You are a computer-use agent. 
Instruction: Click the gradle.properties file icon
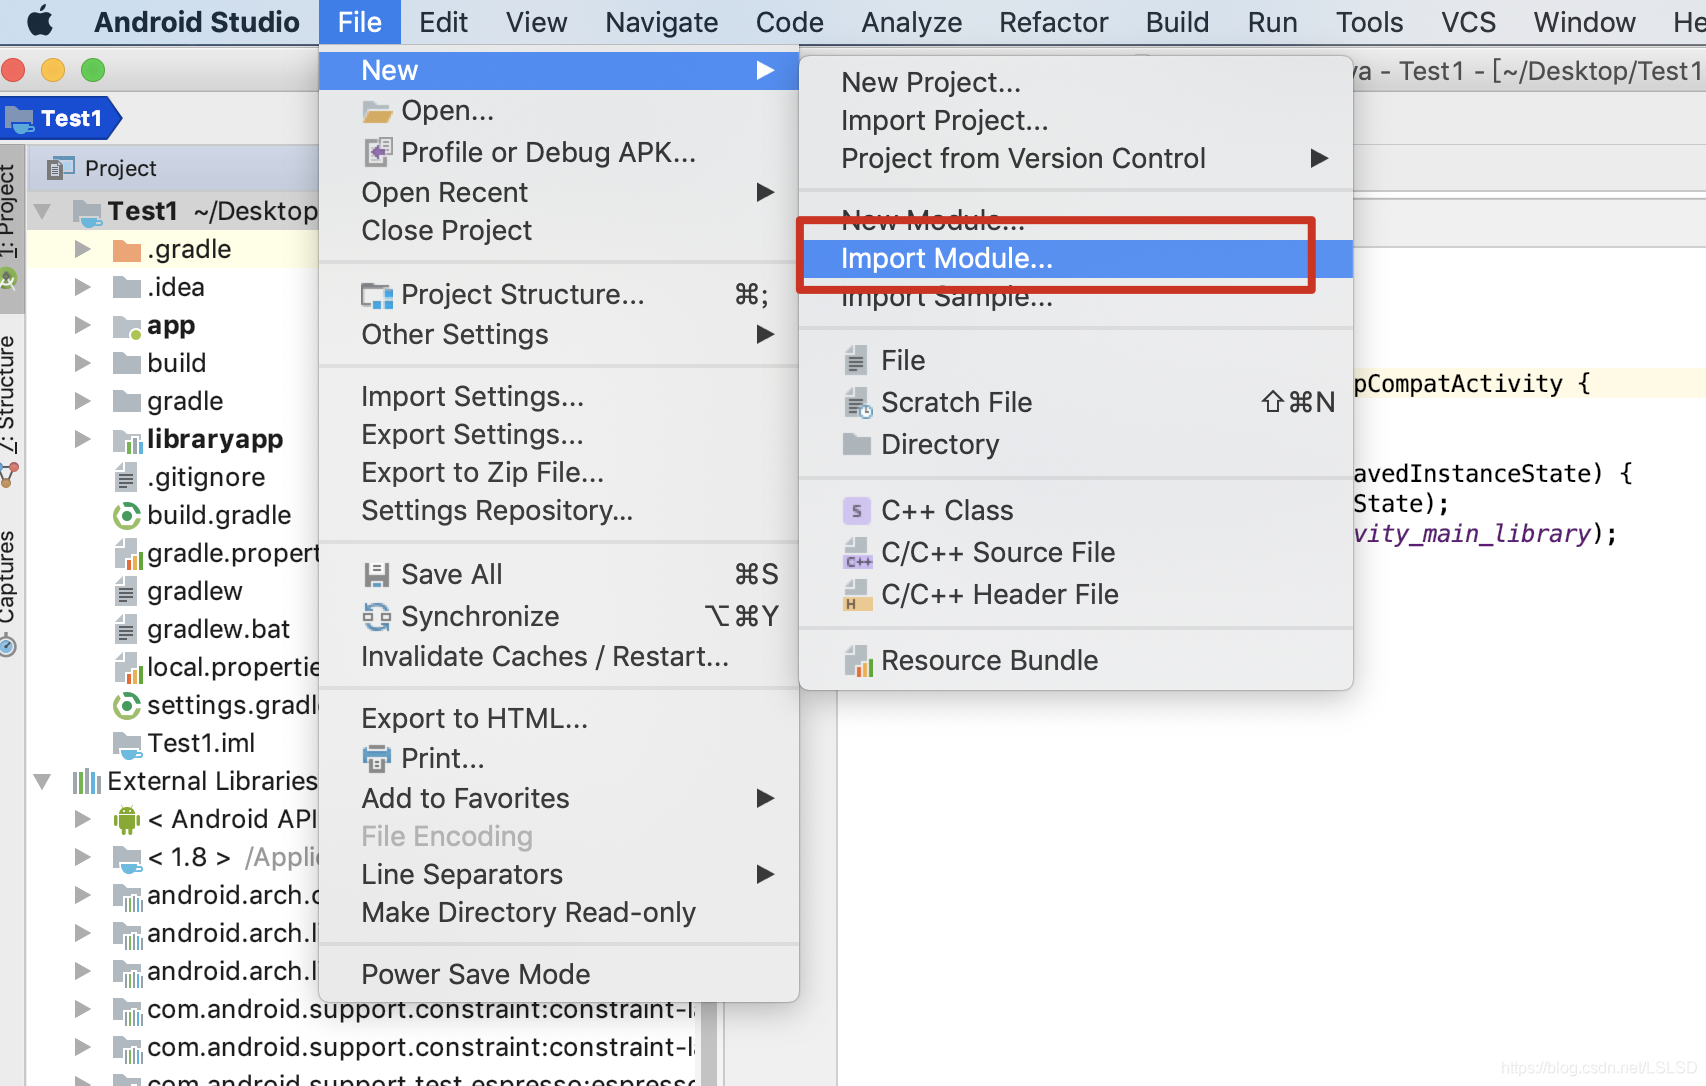[x=128, y=554]
